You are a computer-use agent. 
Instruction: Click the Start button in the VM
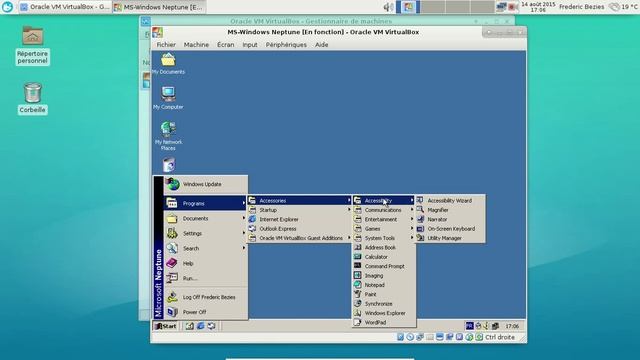pyautogui.click(x=166, y=326)
